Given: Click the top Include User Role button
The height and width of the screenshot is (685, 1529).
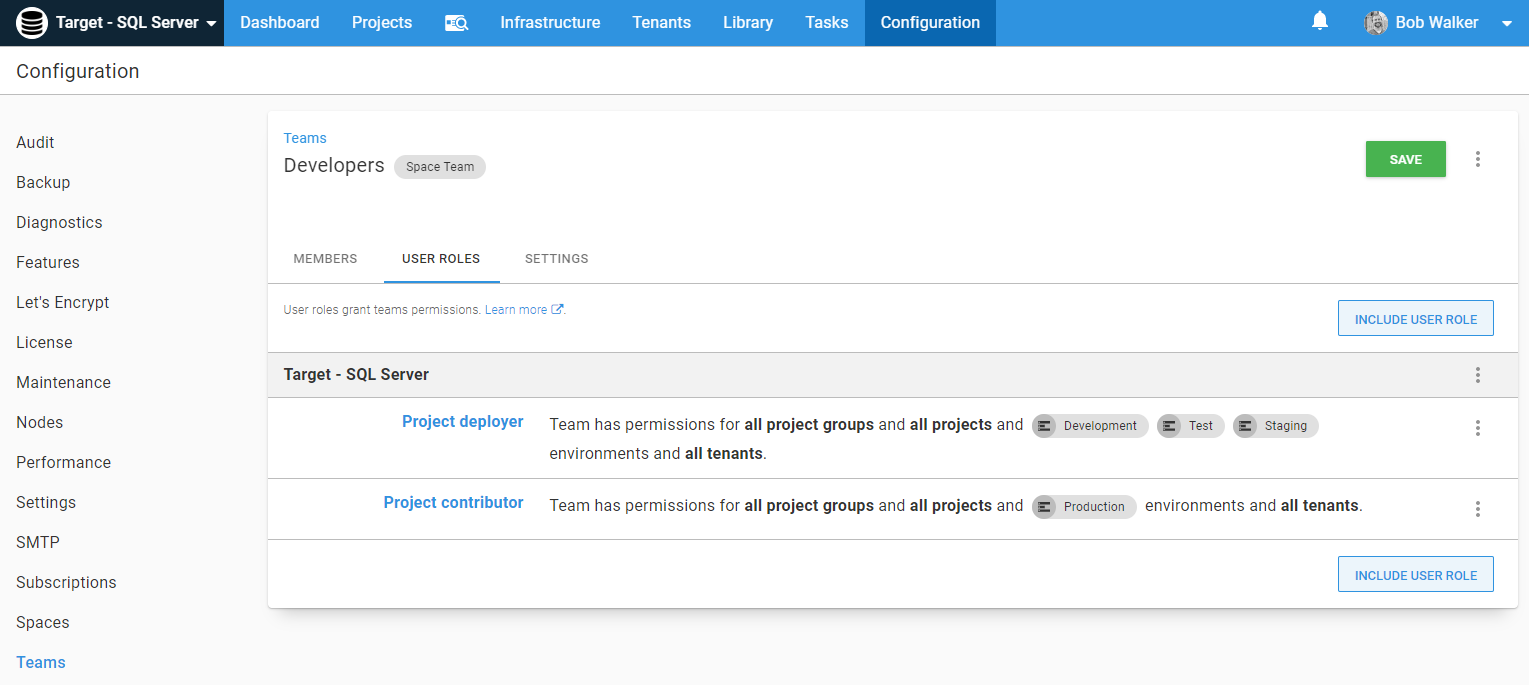Looking at the screenshot, I should click(1415, 319).
